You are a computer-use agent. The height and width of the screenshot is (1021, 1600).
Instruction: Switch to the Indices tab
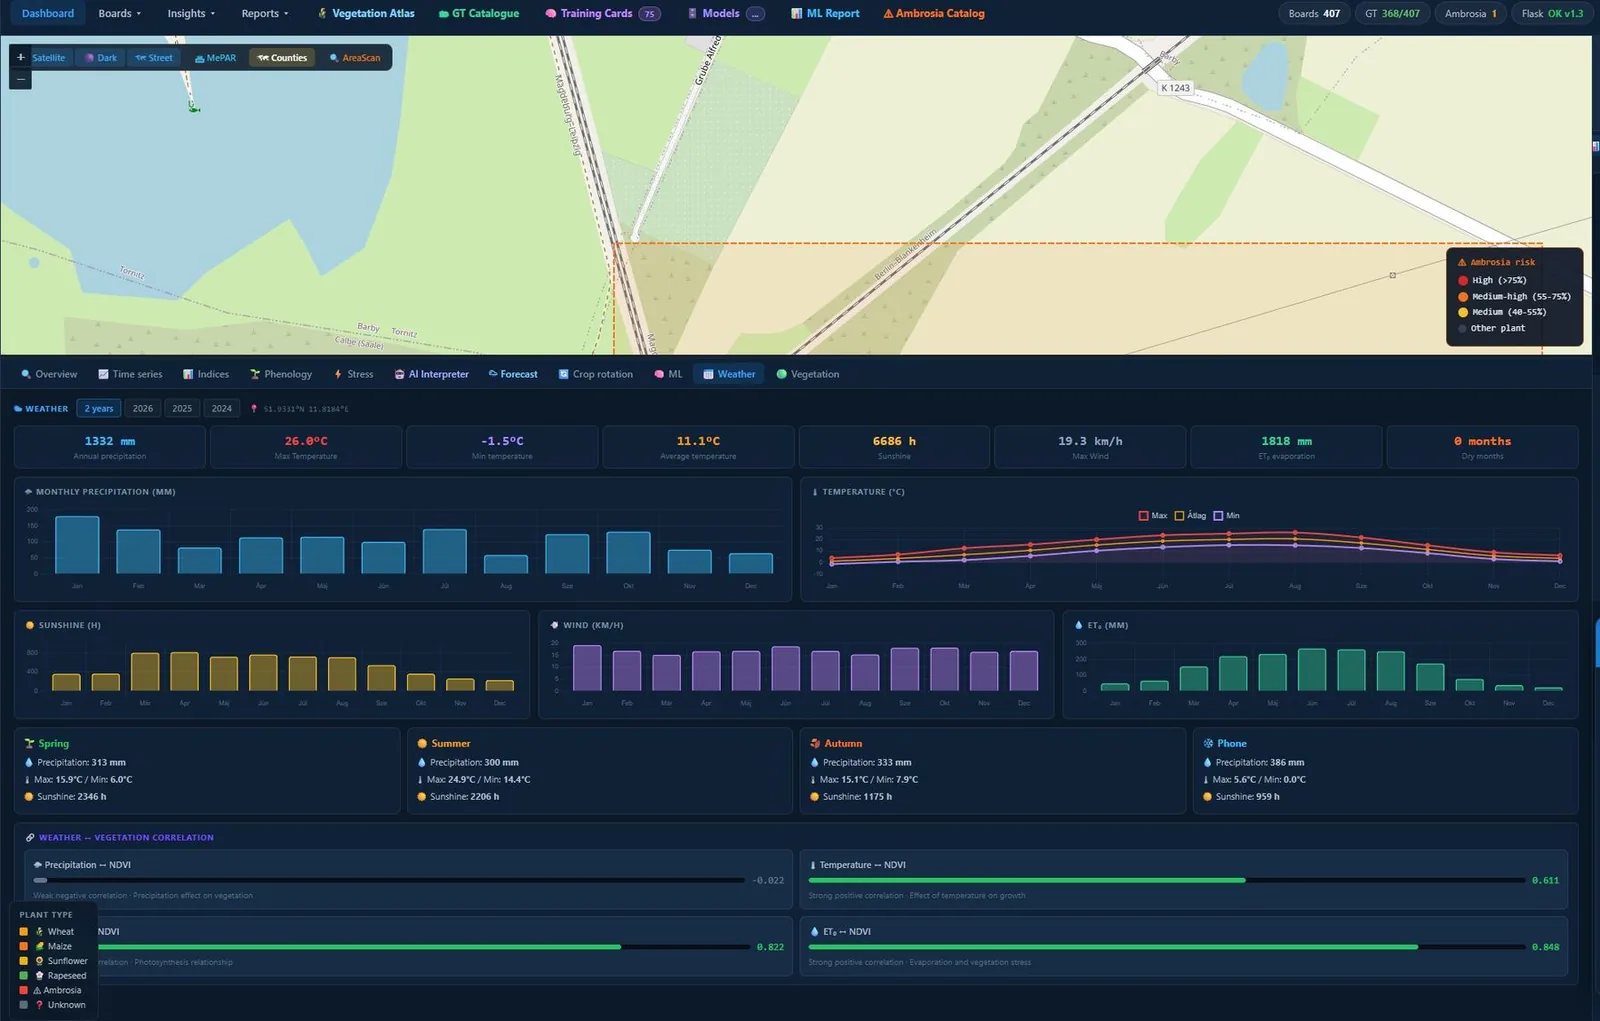[x=206, y=374]
